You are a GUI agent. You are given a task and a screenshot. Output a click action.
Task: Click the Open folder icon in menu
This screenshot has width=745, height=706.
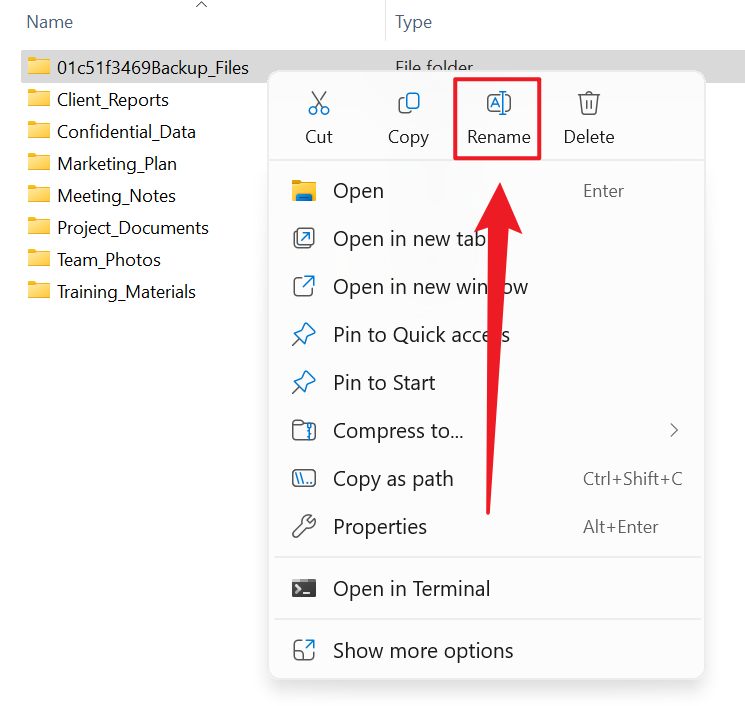304,191
